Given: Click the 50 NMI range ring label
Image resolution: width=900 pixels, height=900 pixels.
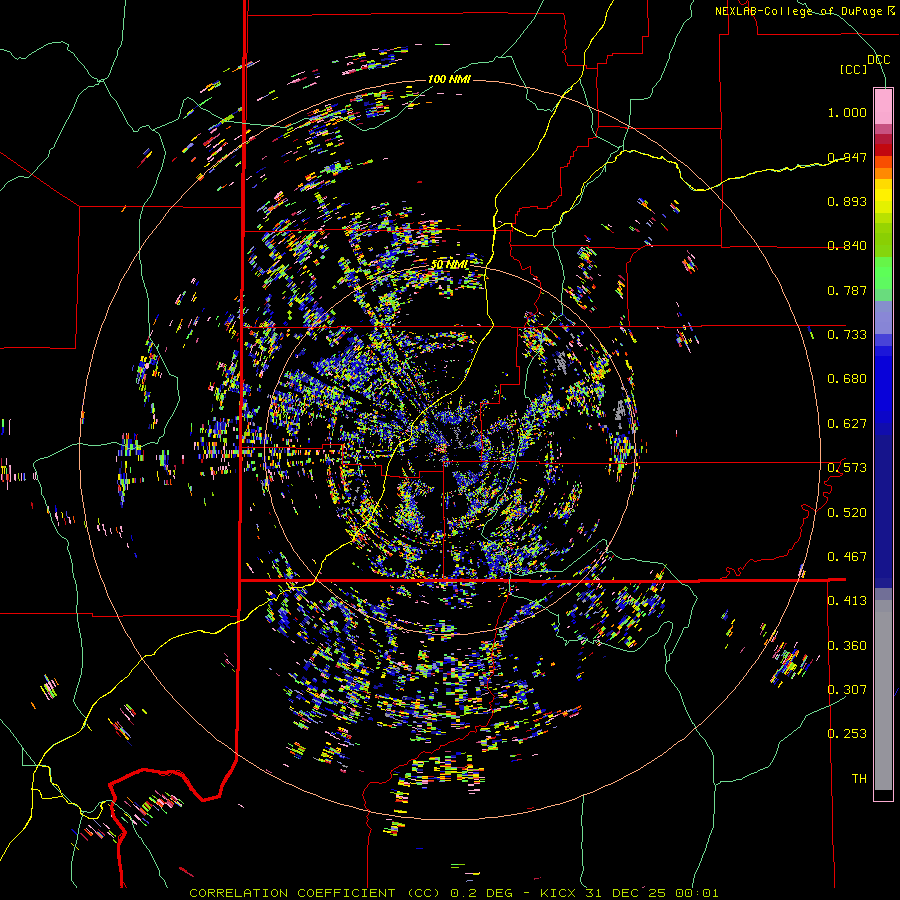Looking at the screenshot, I should pyautogui.click(x=449, y=265).
